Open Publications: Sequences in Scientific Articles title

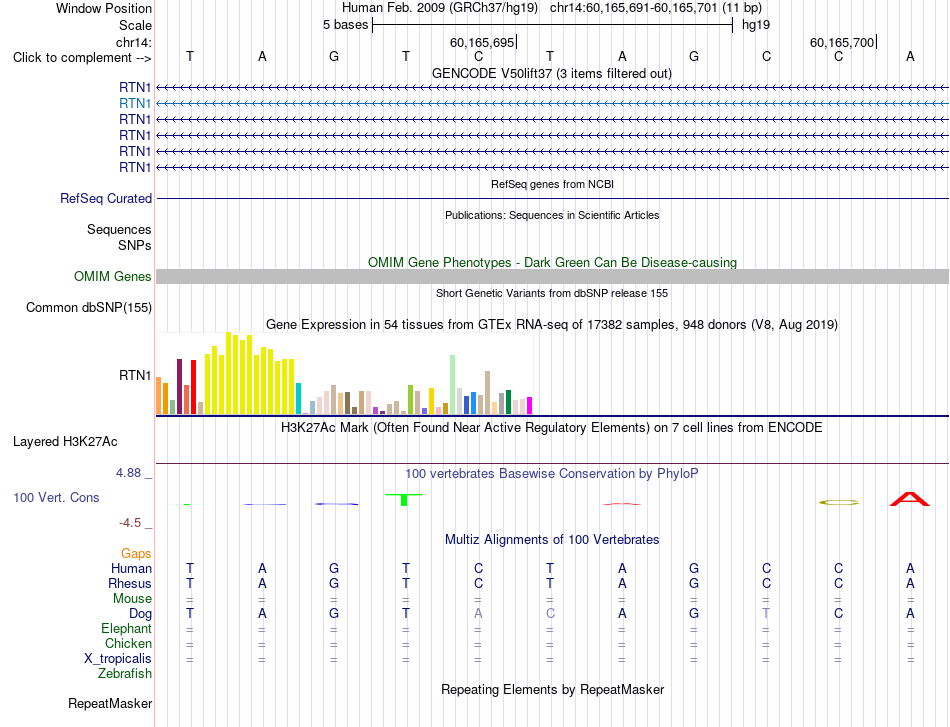pyautogui.click(x=552, y=215)
